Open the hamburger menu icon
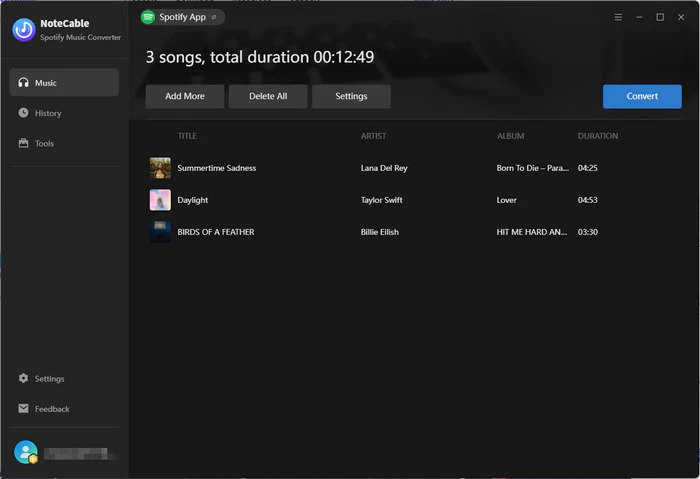The height and width of the screenshot is (479, 700). click(618, 17)
